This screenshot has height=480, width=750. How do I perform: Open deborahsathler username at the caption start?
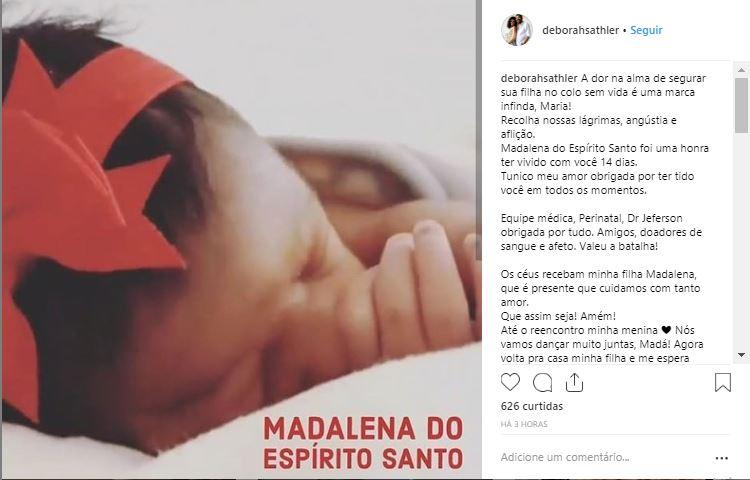pos(540,78)
